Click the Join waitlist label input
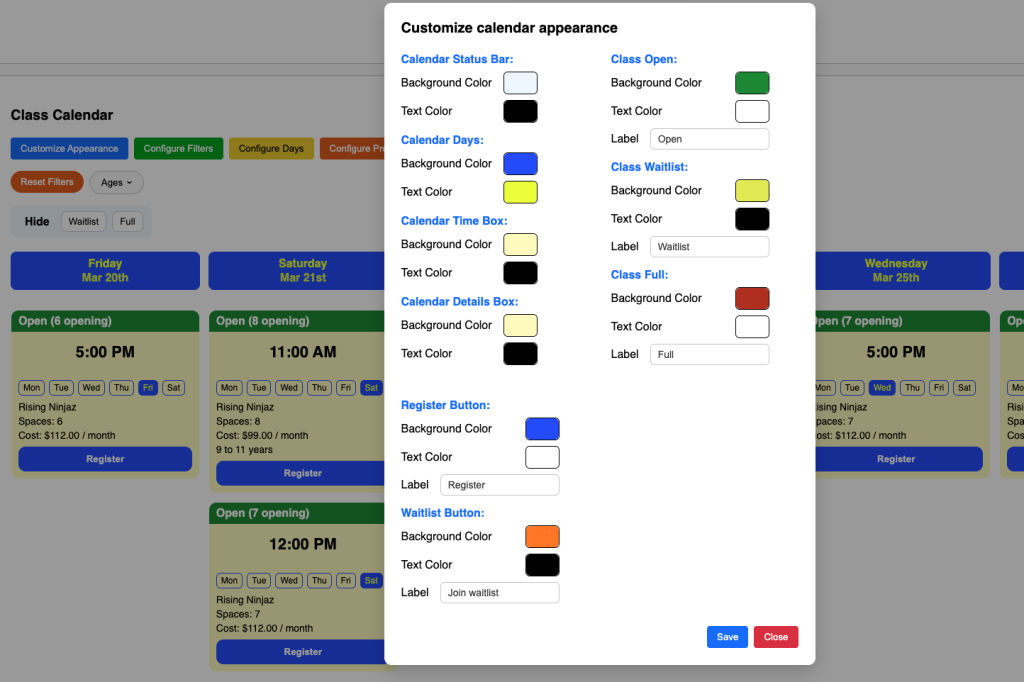Image resolution: width=1024 pixels, height=682 pixels. pyautogui.click(x=499, y=593)
